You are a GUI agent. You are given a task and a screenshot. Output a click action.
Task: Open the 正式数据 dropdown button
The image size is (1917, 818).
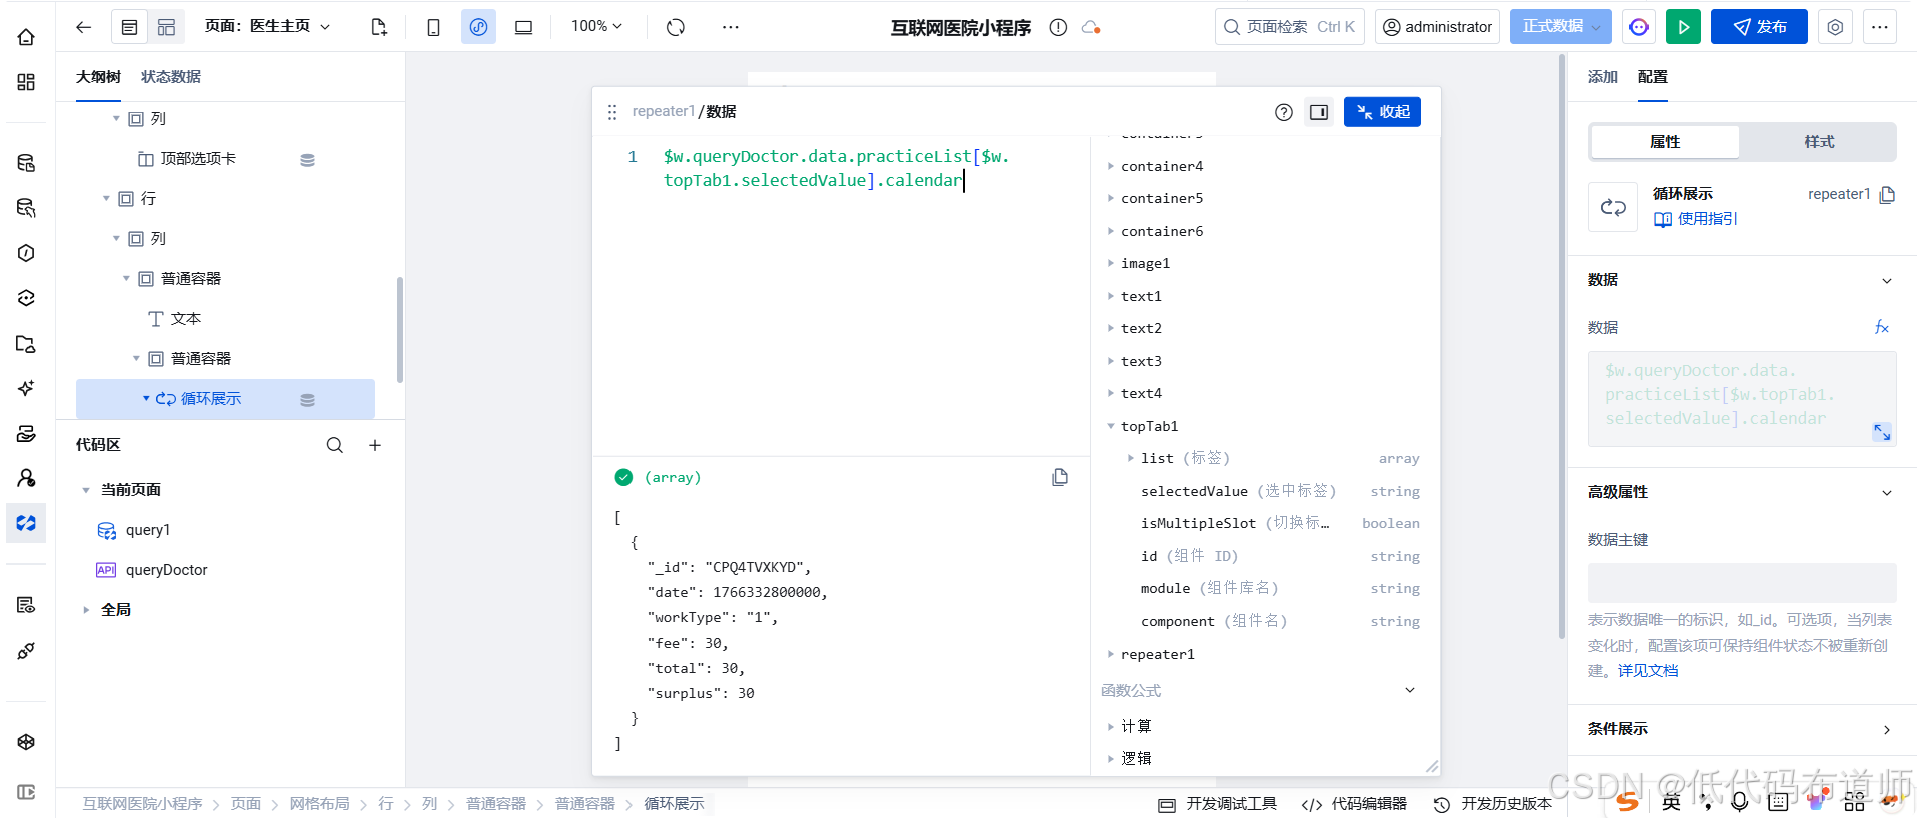tap(1561, 27)
